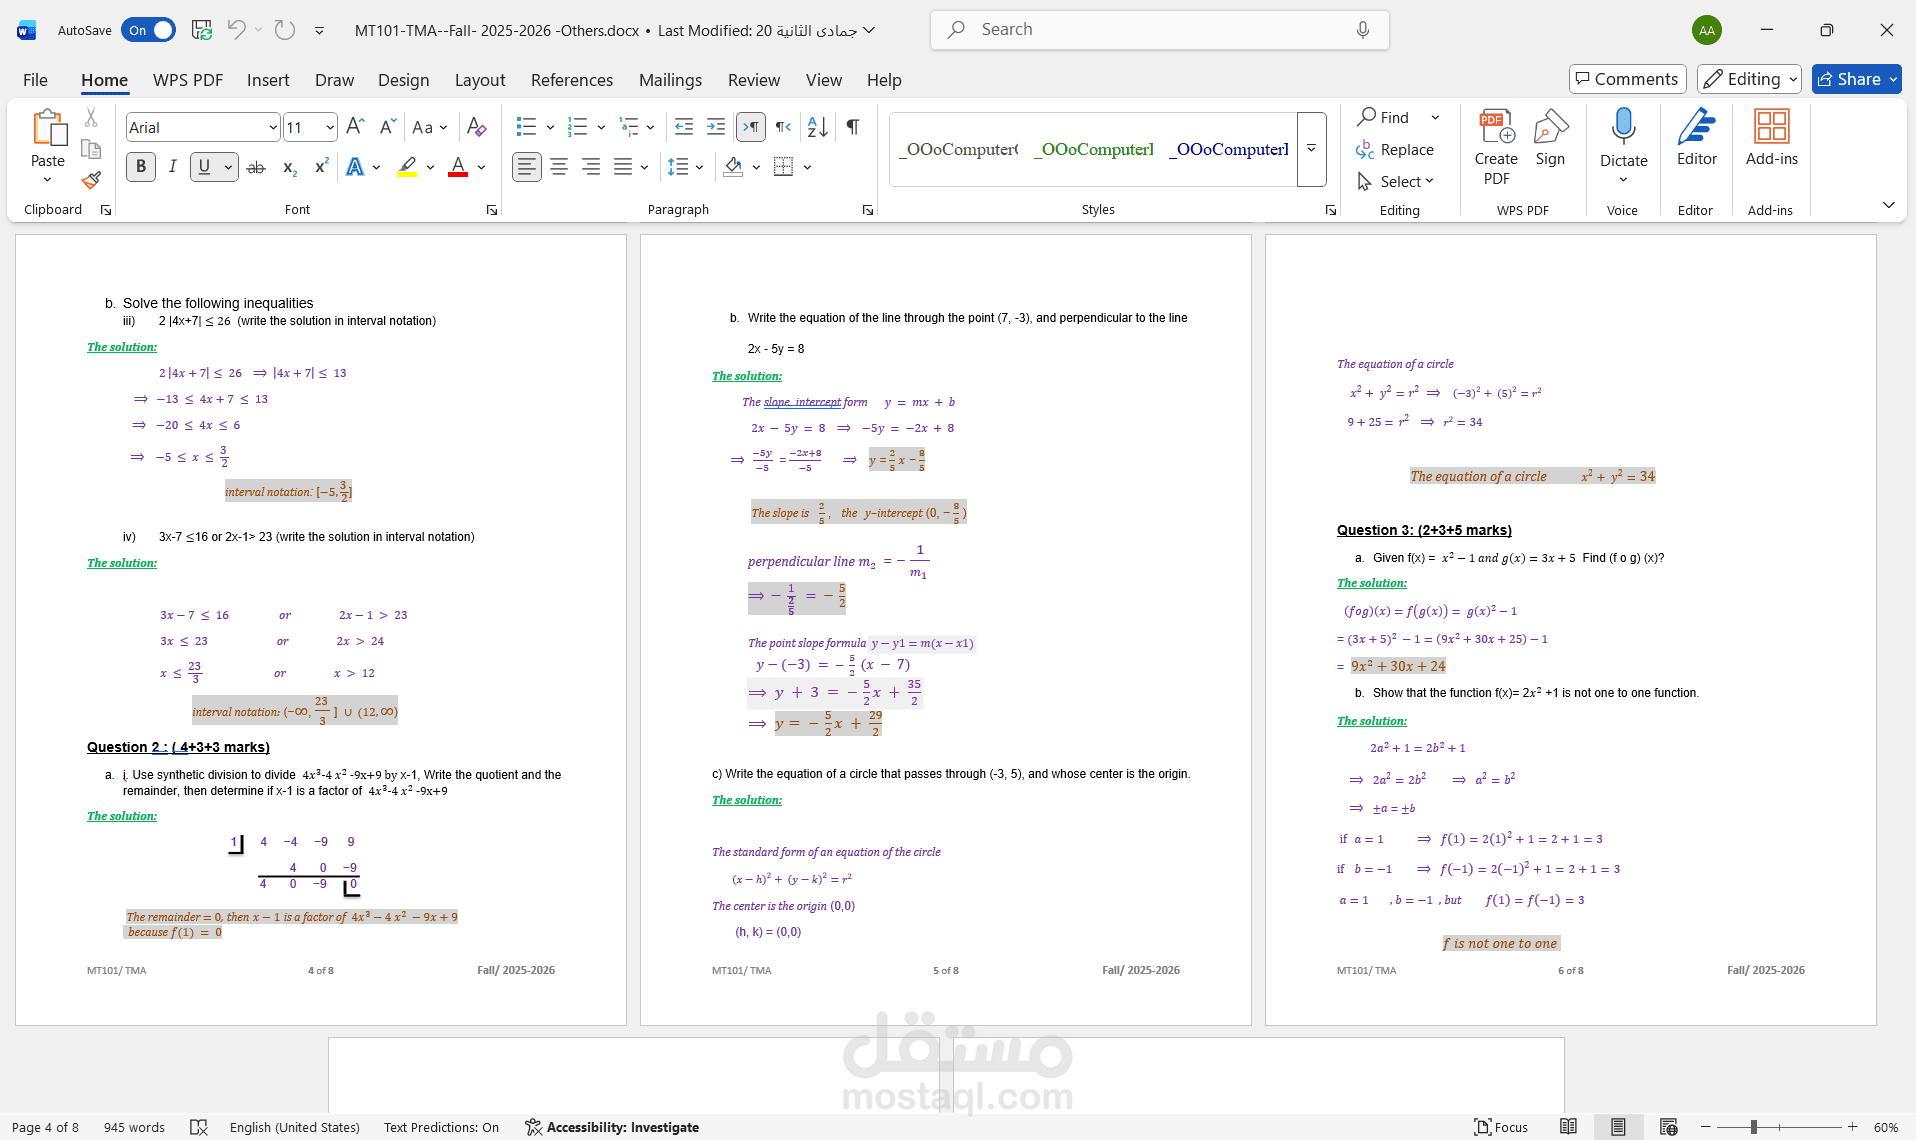1916x1140 pixels.
Task: Apply the red font color
Action: 458,167
